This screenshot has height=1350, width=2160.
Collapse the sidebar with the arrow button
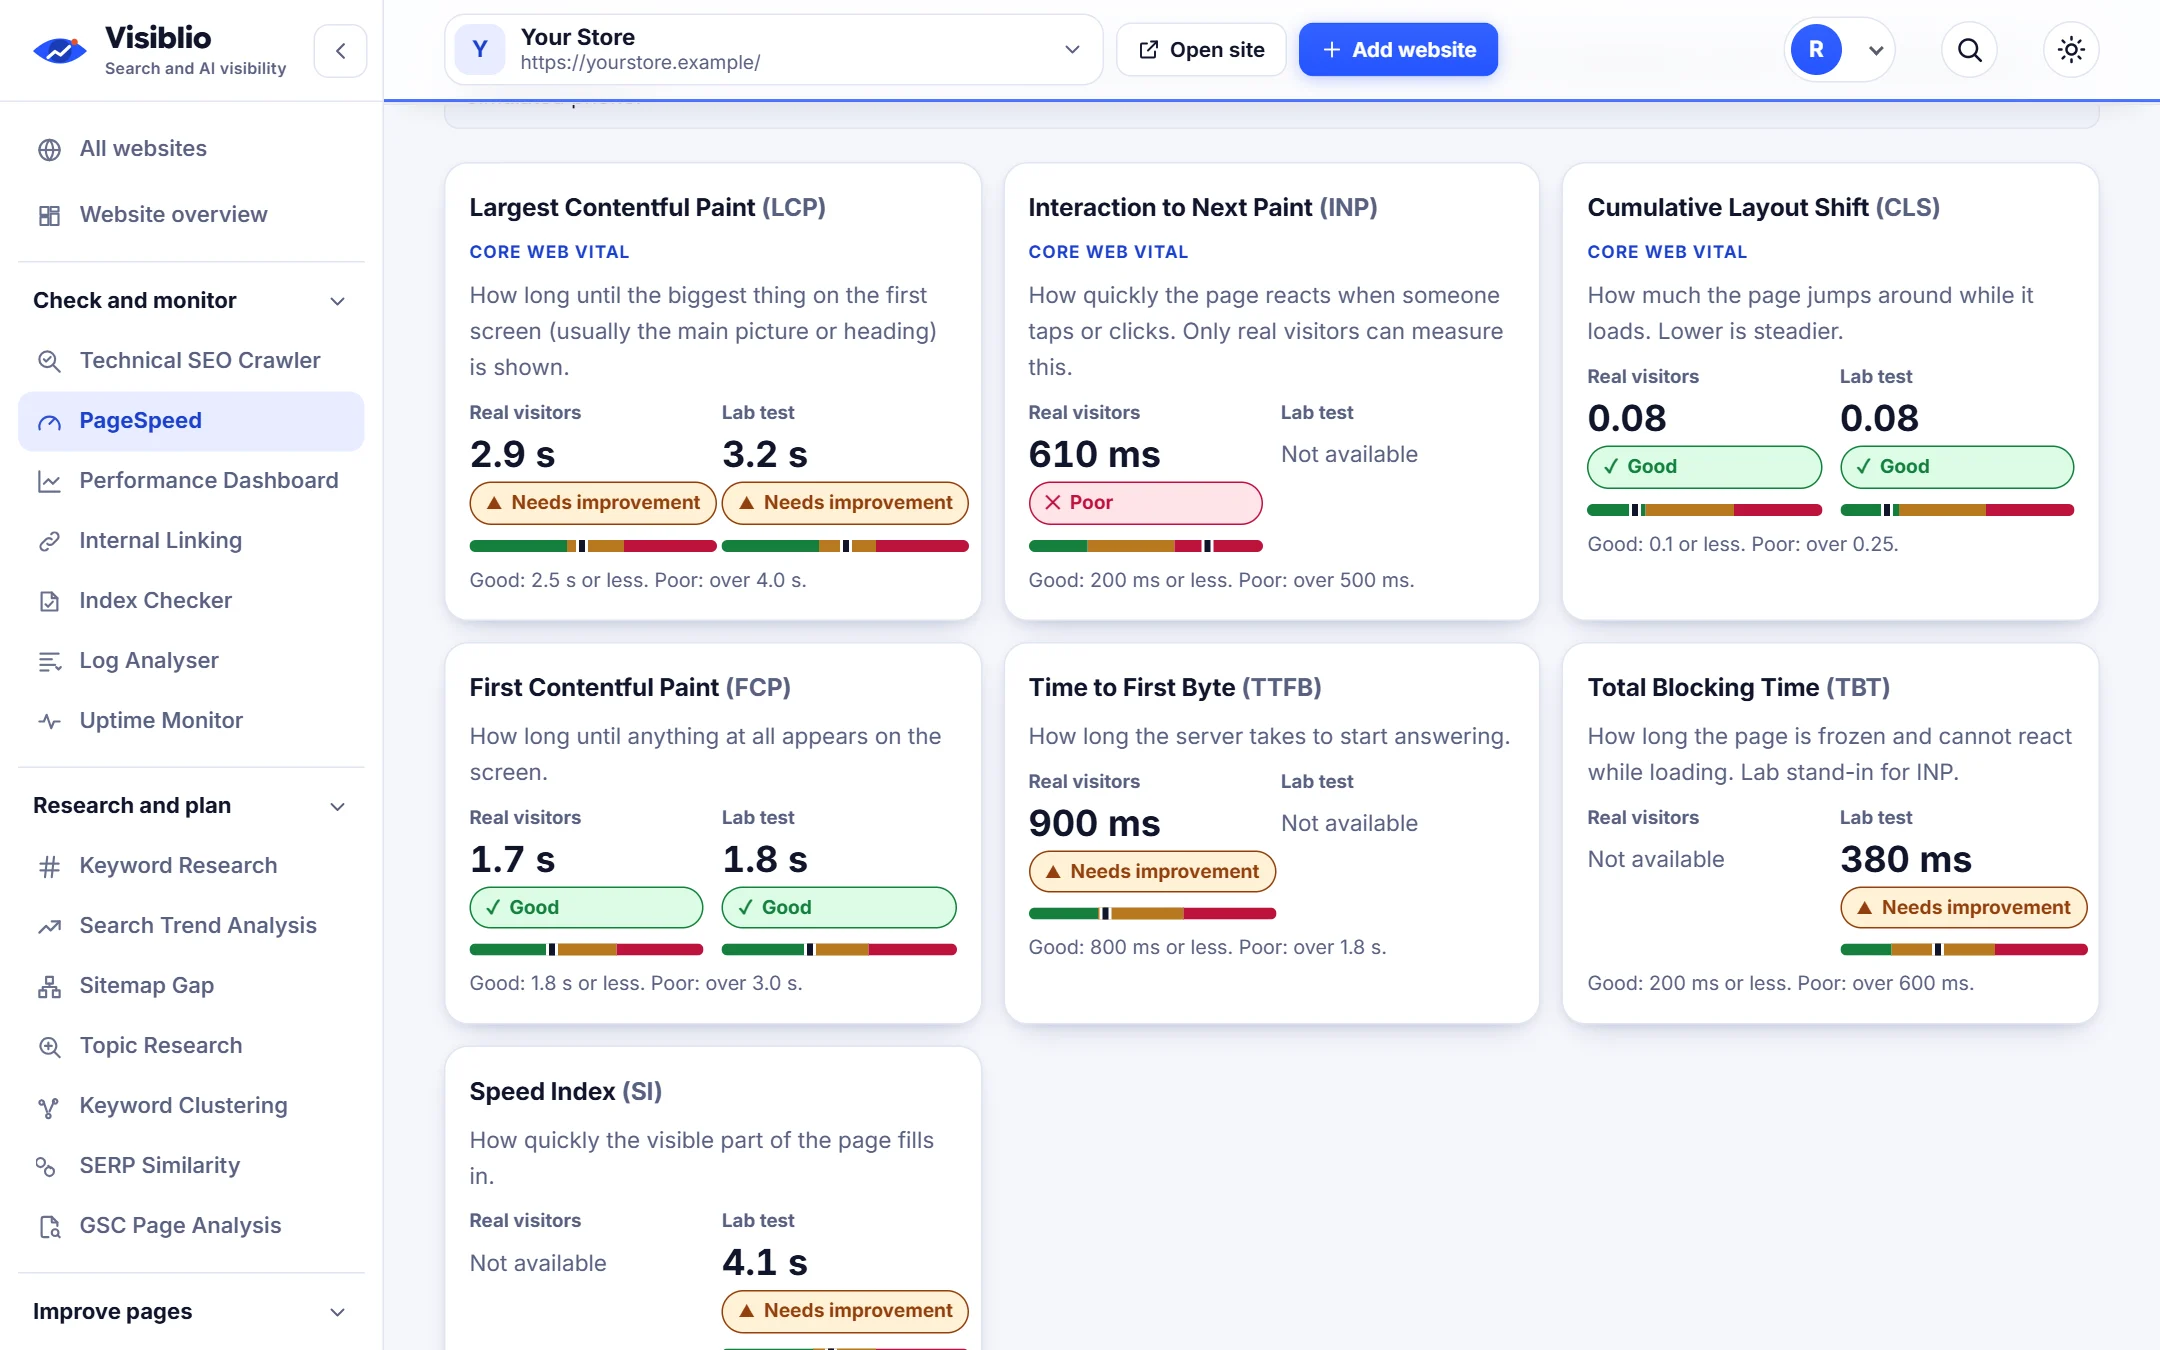tap(340, 51)
